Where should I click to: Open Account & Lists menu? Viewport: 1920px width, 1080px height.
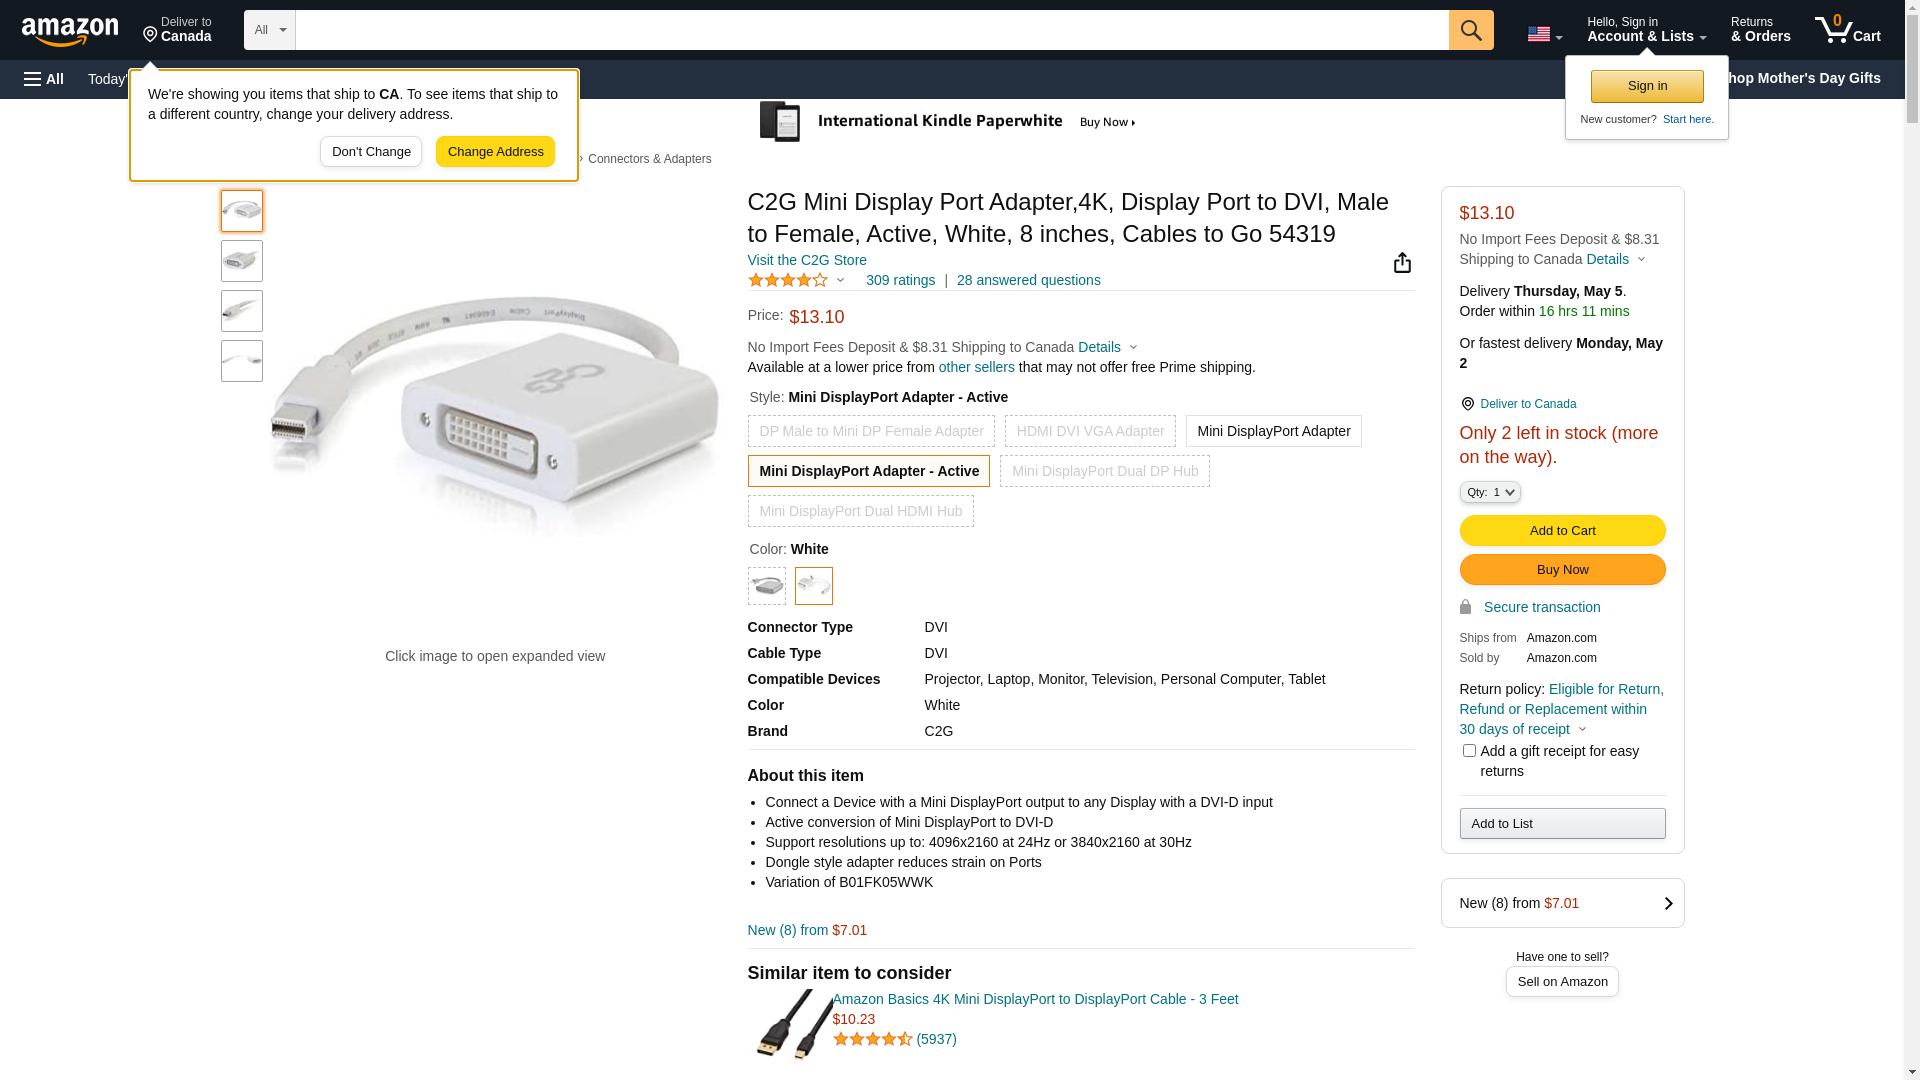pos(1645,30)
